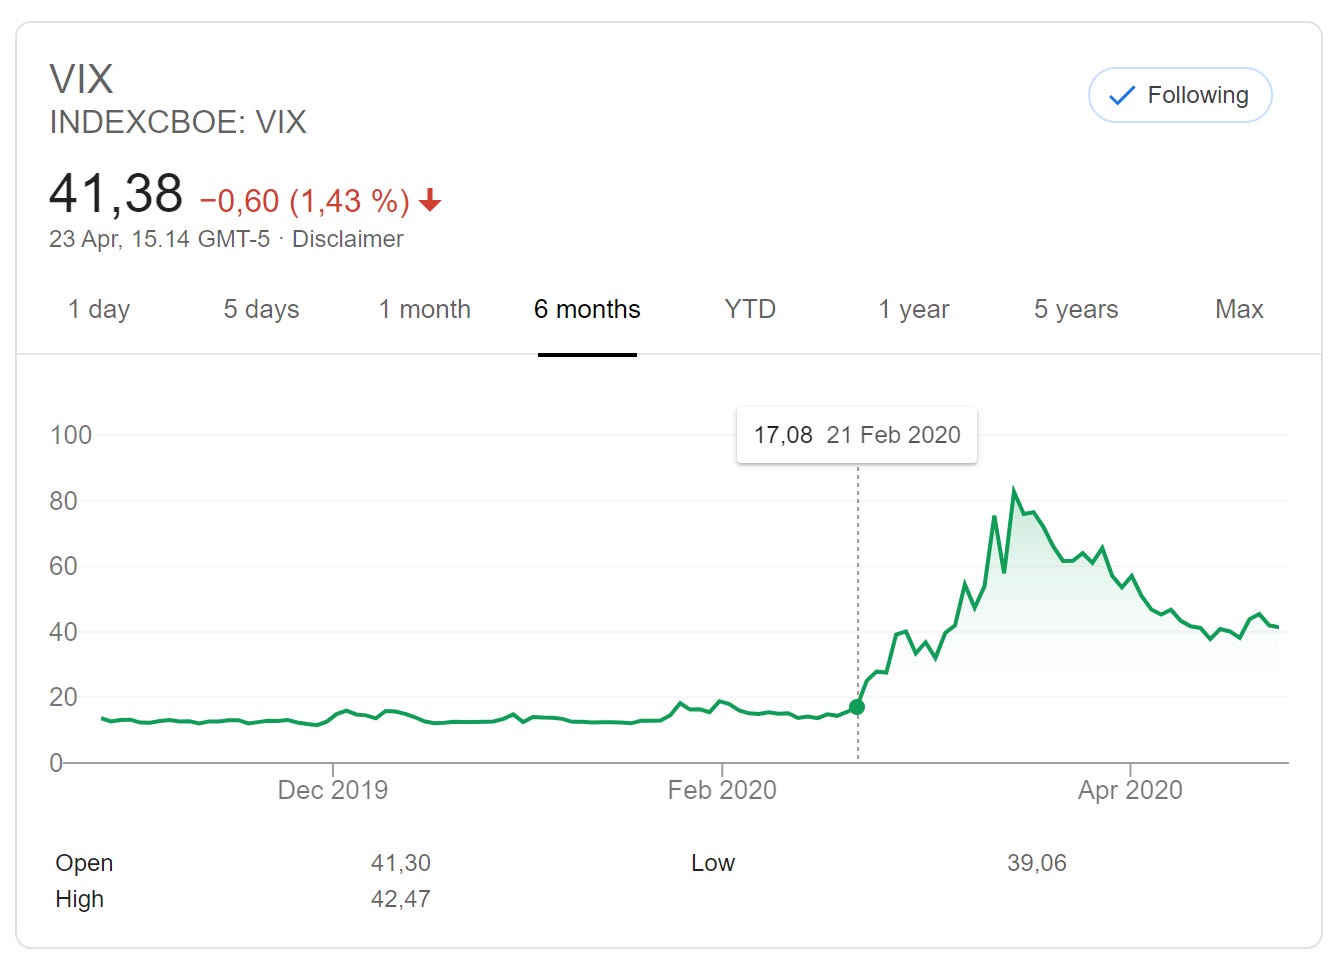Select the 6 months tab
The image size is (1338, 969).
click(x=587, y=310)
